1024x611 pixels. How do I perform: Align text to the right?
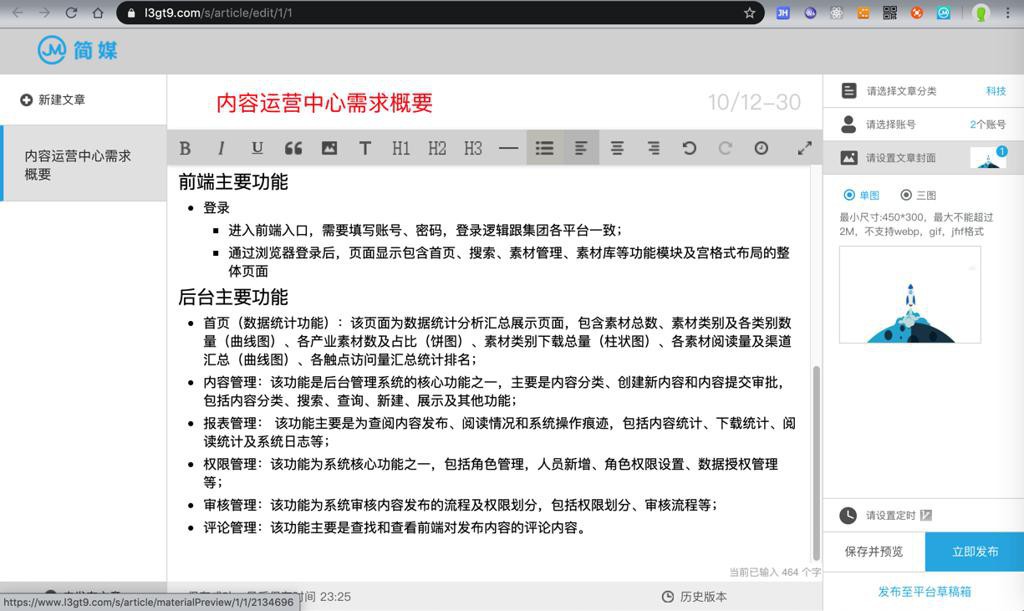pos(653,148)
